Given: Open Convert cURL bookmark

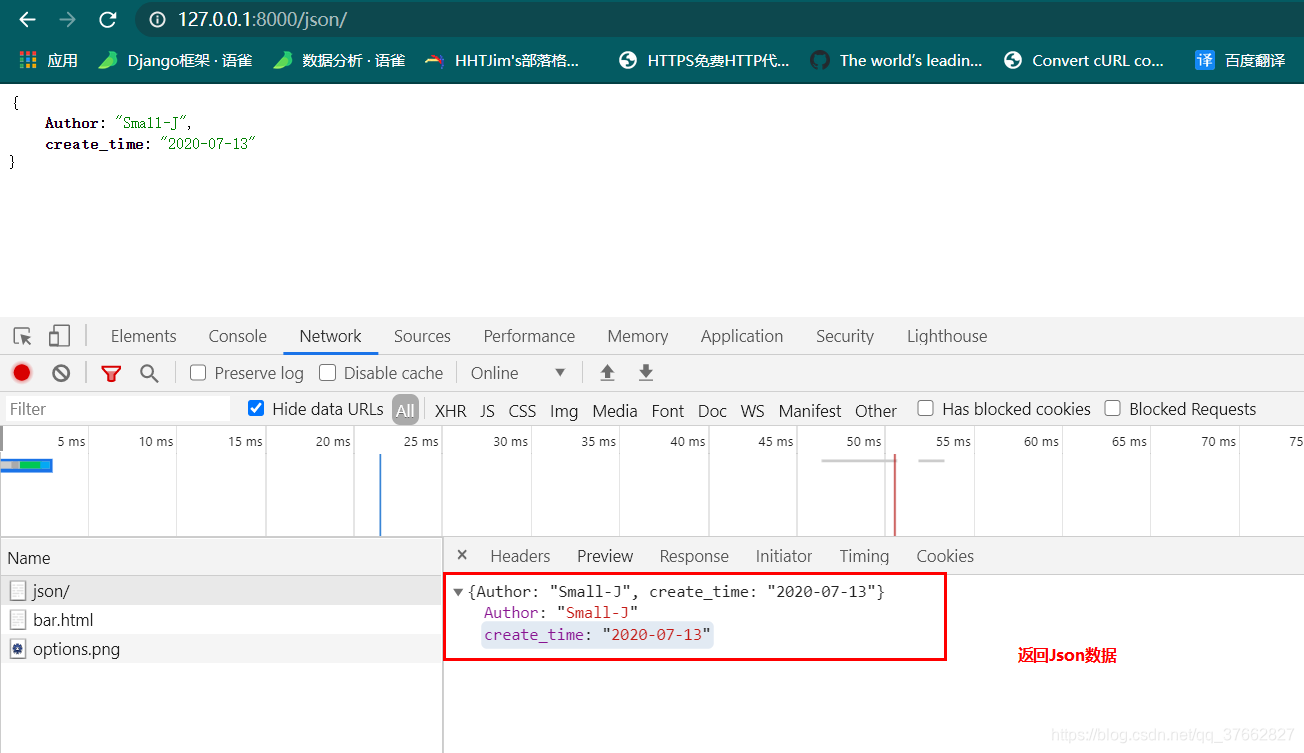Looking at the screenshot, I should click(1084, 60).
